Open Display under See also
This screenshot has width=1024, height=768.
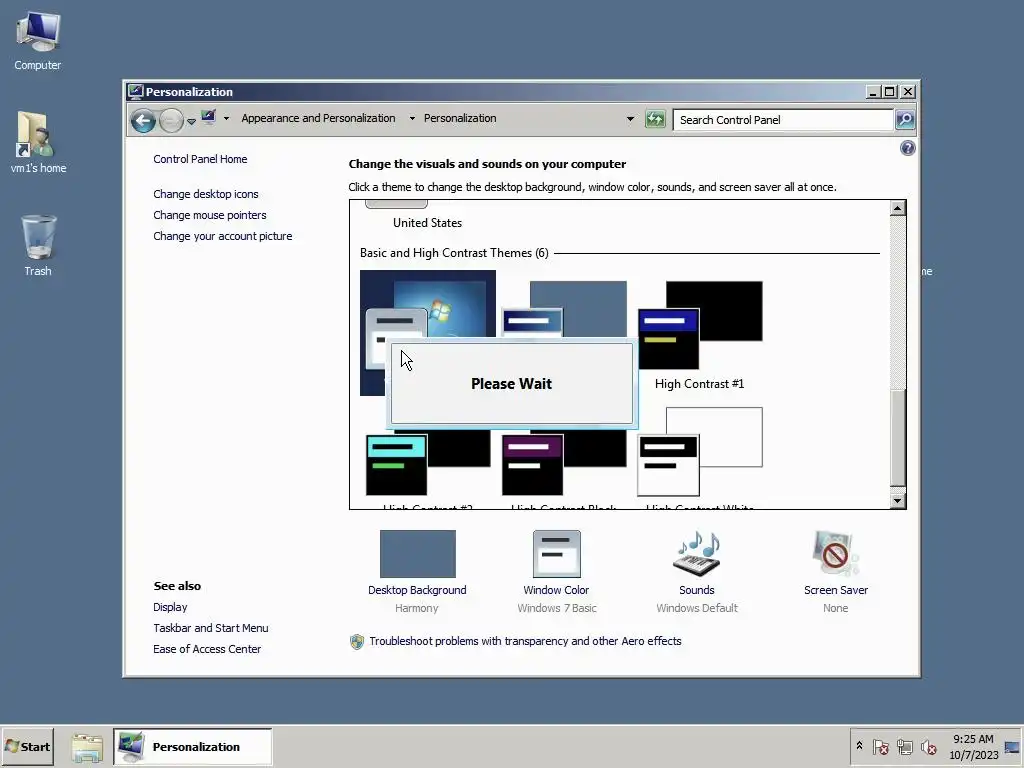pyautogui.click(x=170, y=607)
